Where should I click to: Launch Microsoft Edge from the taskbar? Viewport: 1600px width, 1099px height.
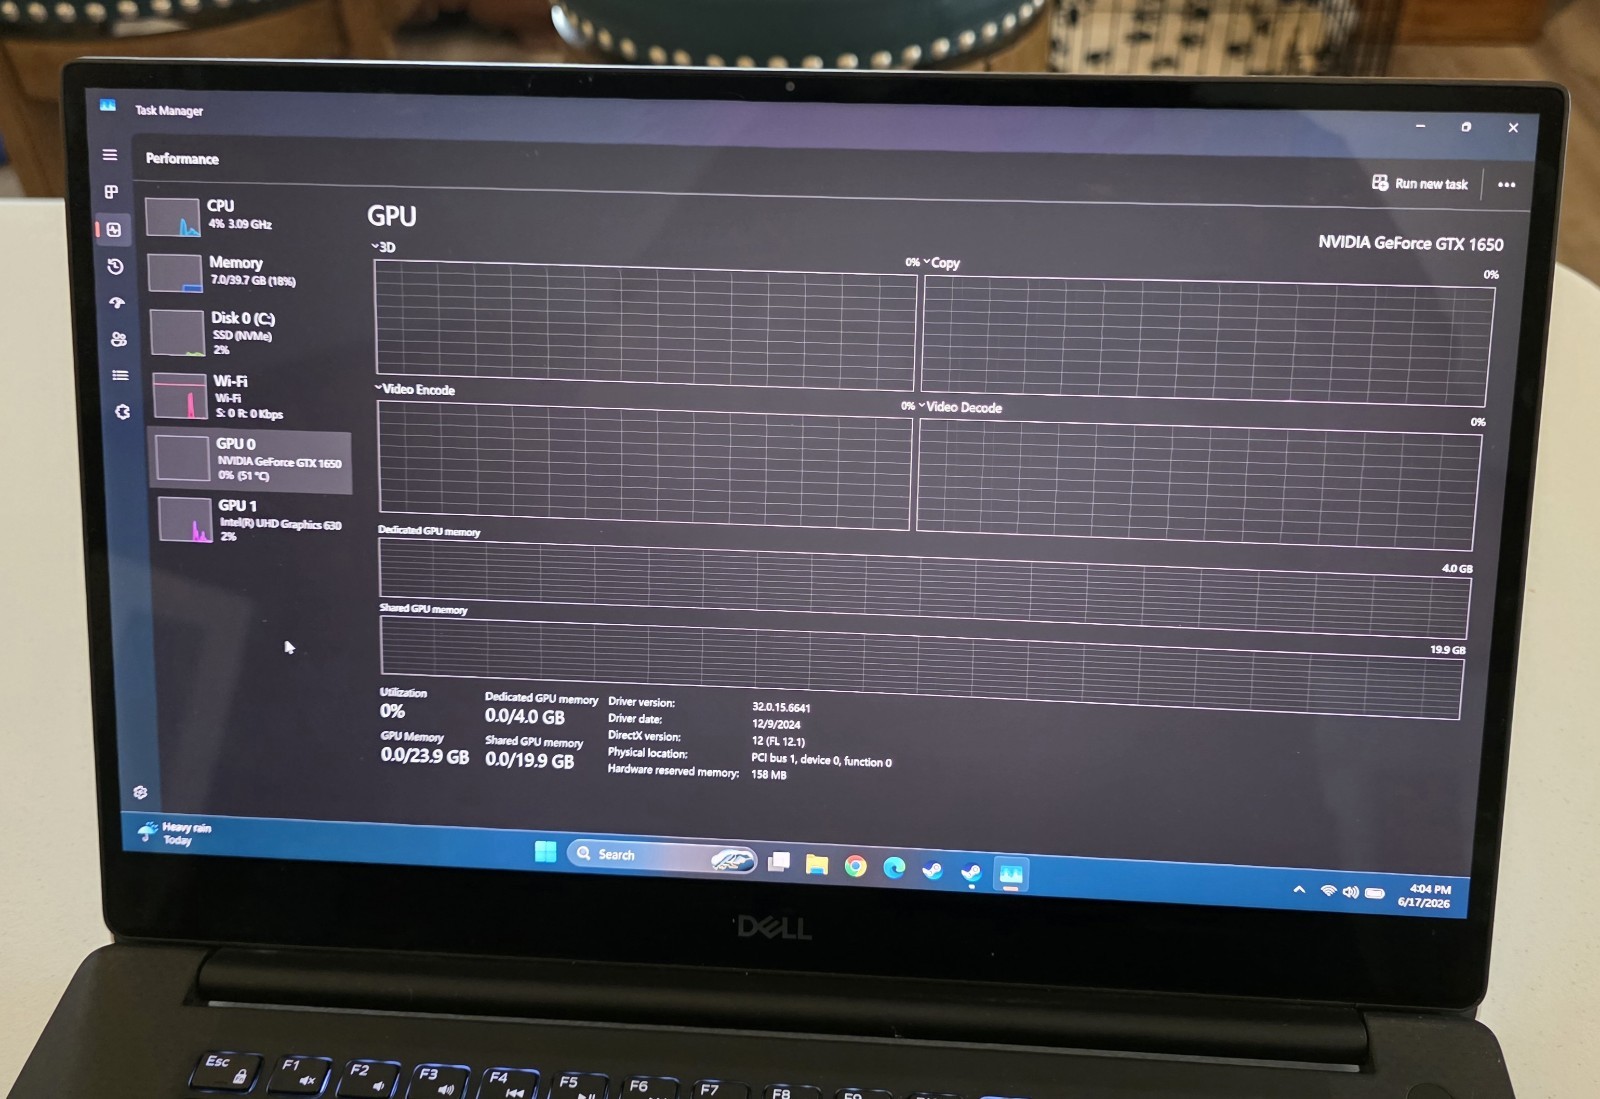[894, 868]
